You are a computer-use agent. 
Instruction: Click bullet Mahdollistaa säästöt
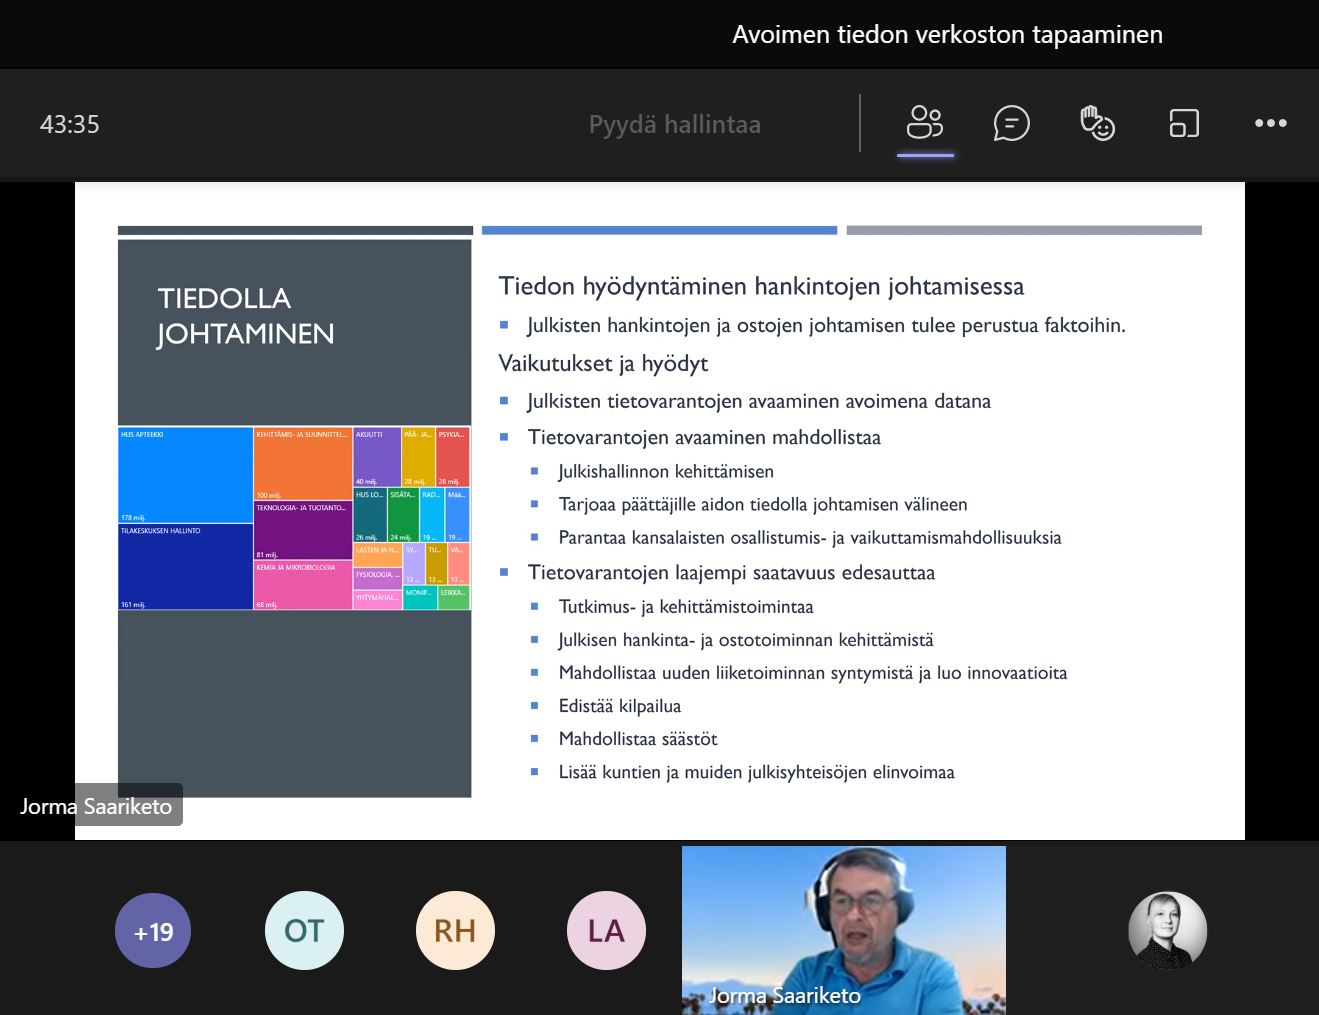[x=638, y=738]
